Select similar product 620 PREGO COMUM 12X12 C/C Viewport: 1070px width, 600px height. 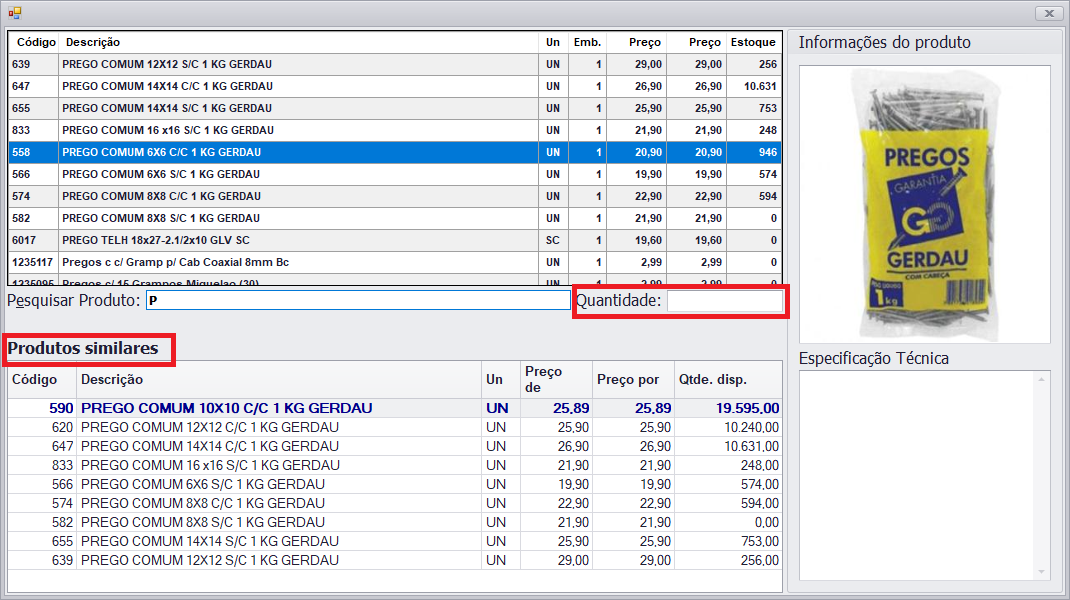click(x=394, y=427)
